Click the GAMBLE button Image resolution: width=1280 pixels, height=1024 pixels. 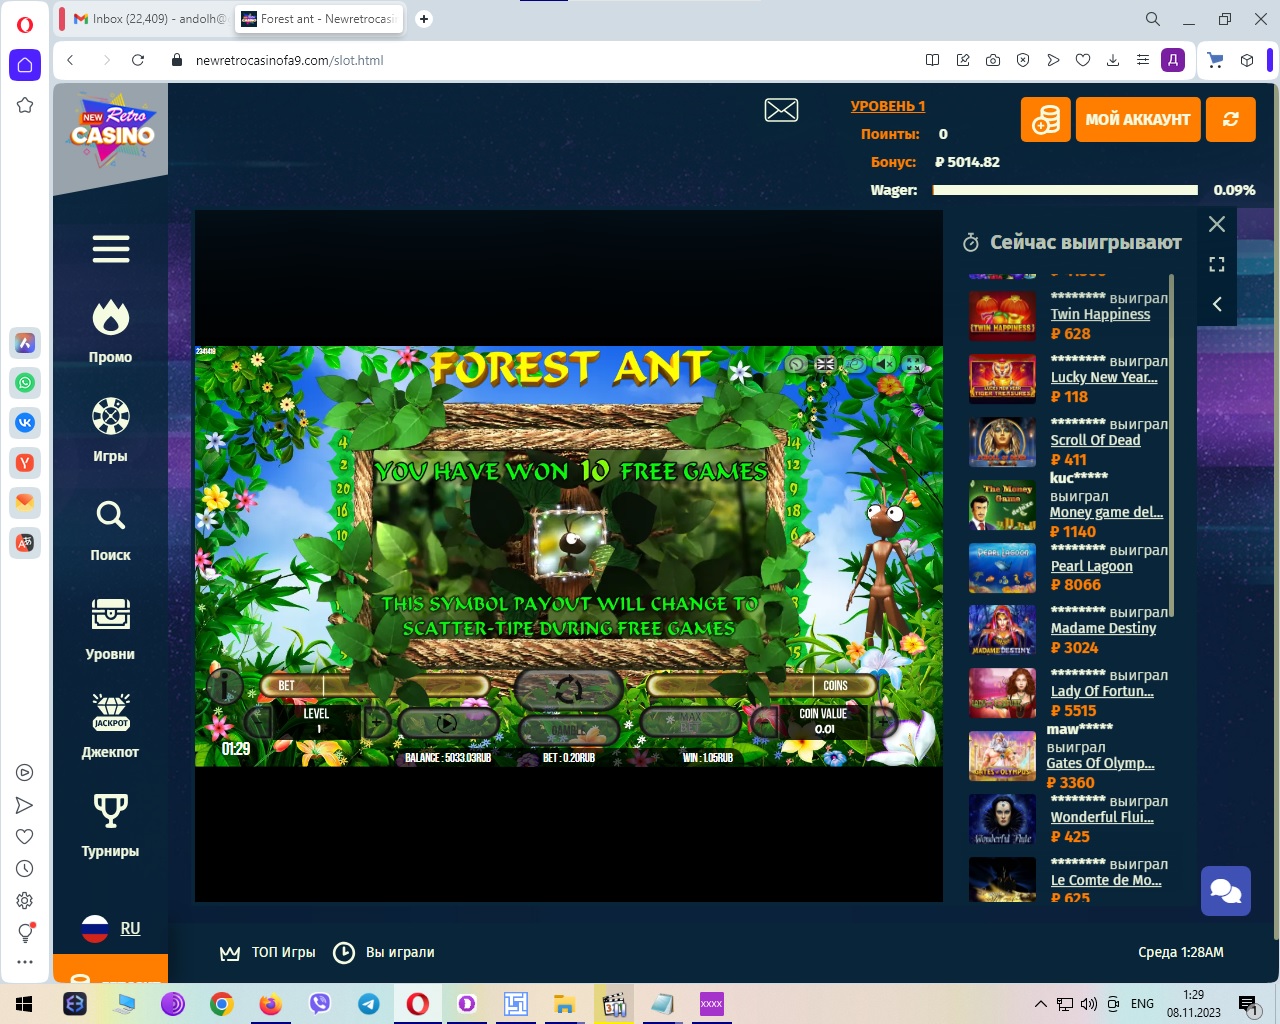568,731
